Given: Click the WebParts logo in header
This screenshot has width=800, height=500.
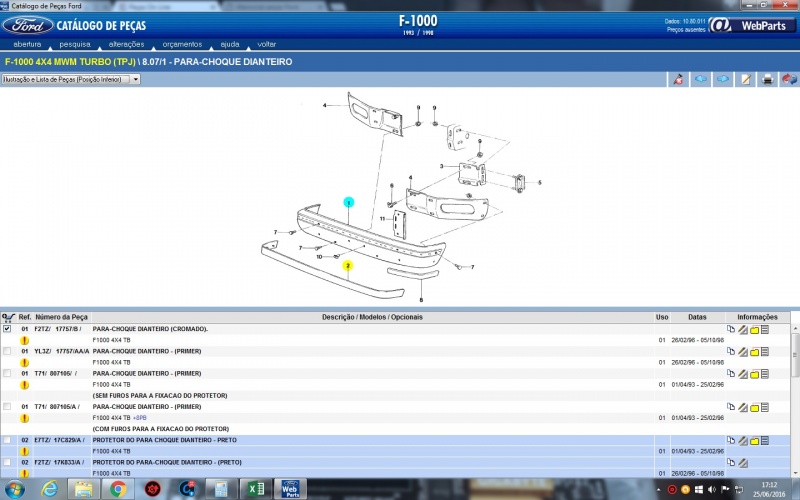Looking at the screenshot, I should 753,26.
